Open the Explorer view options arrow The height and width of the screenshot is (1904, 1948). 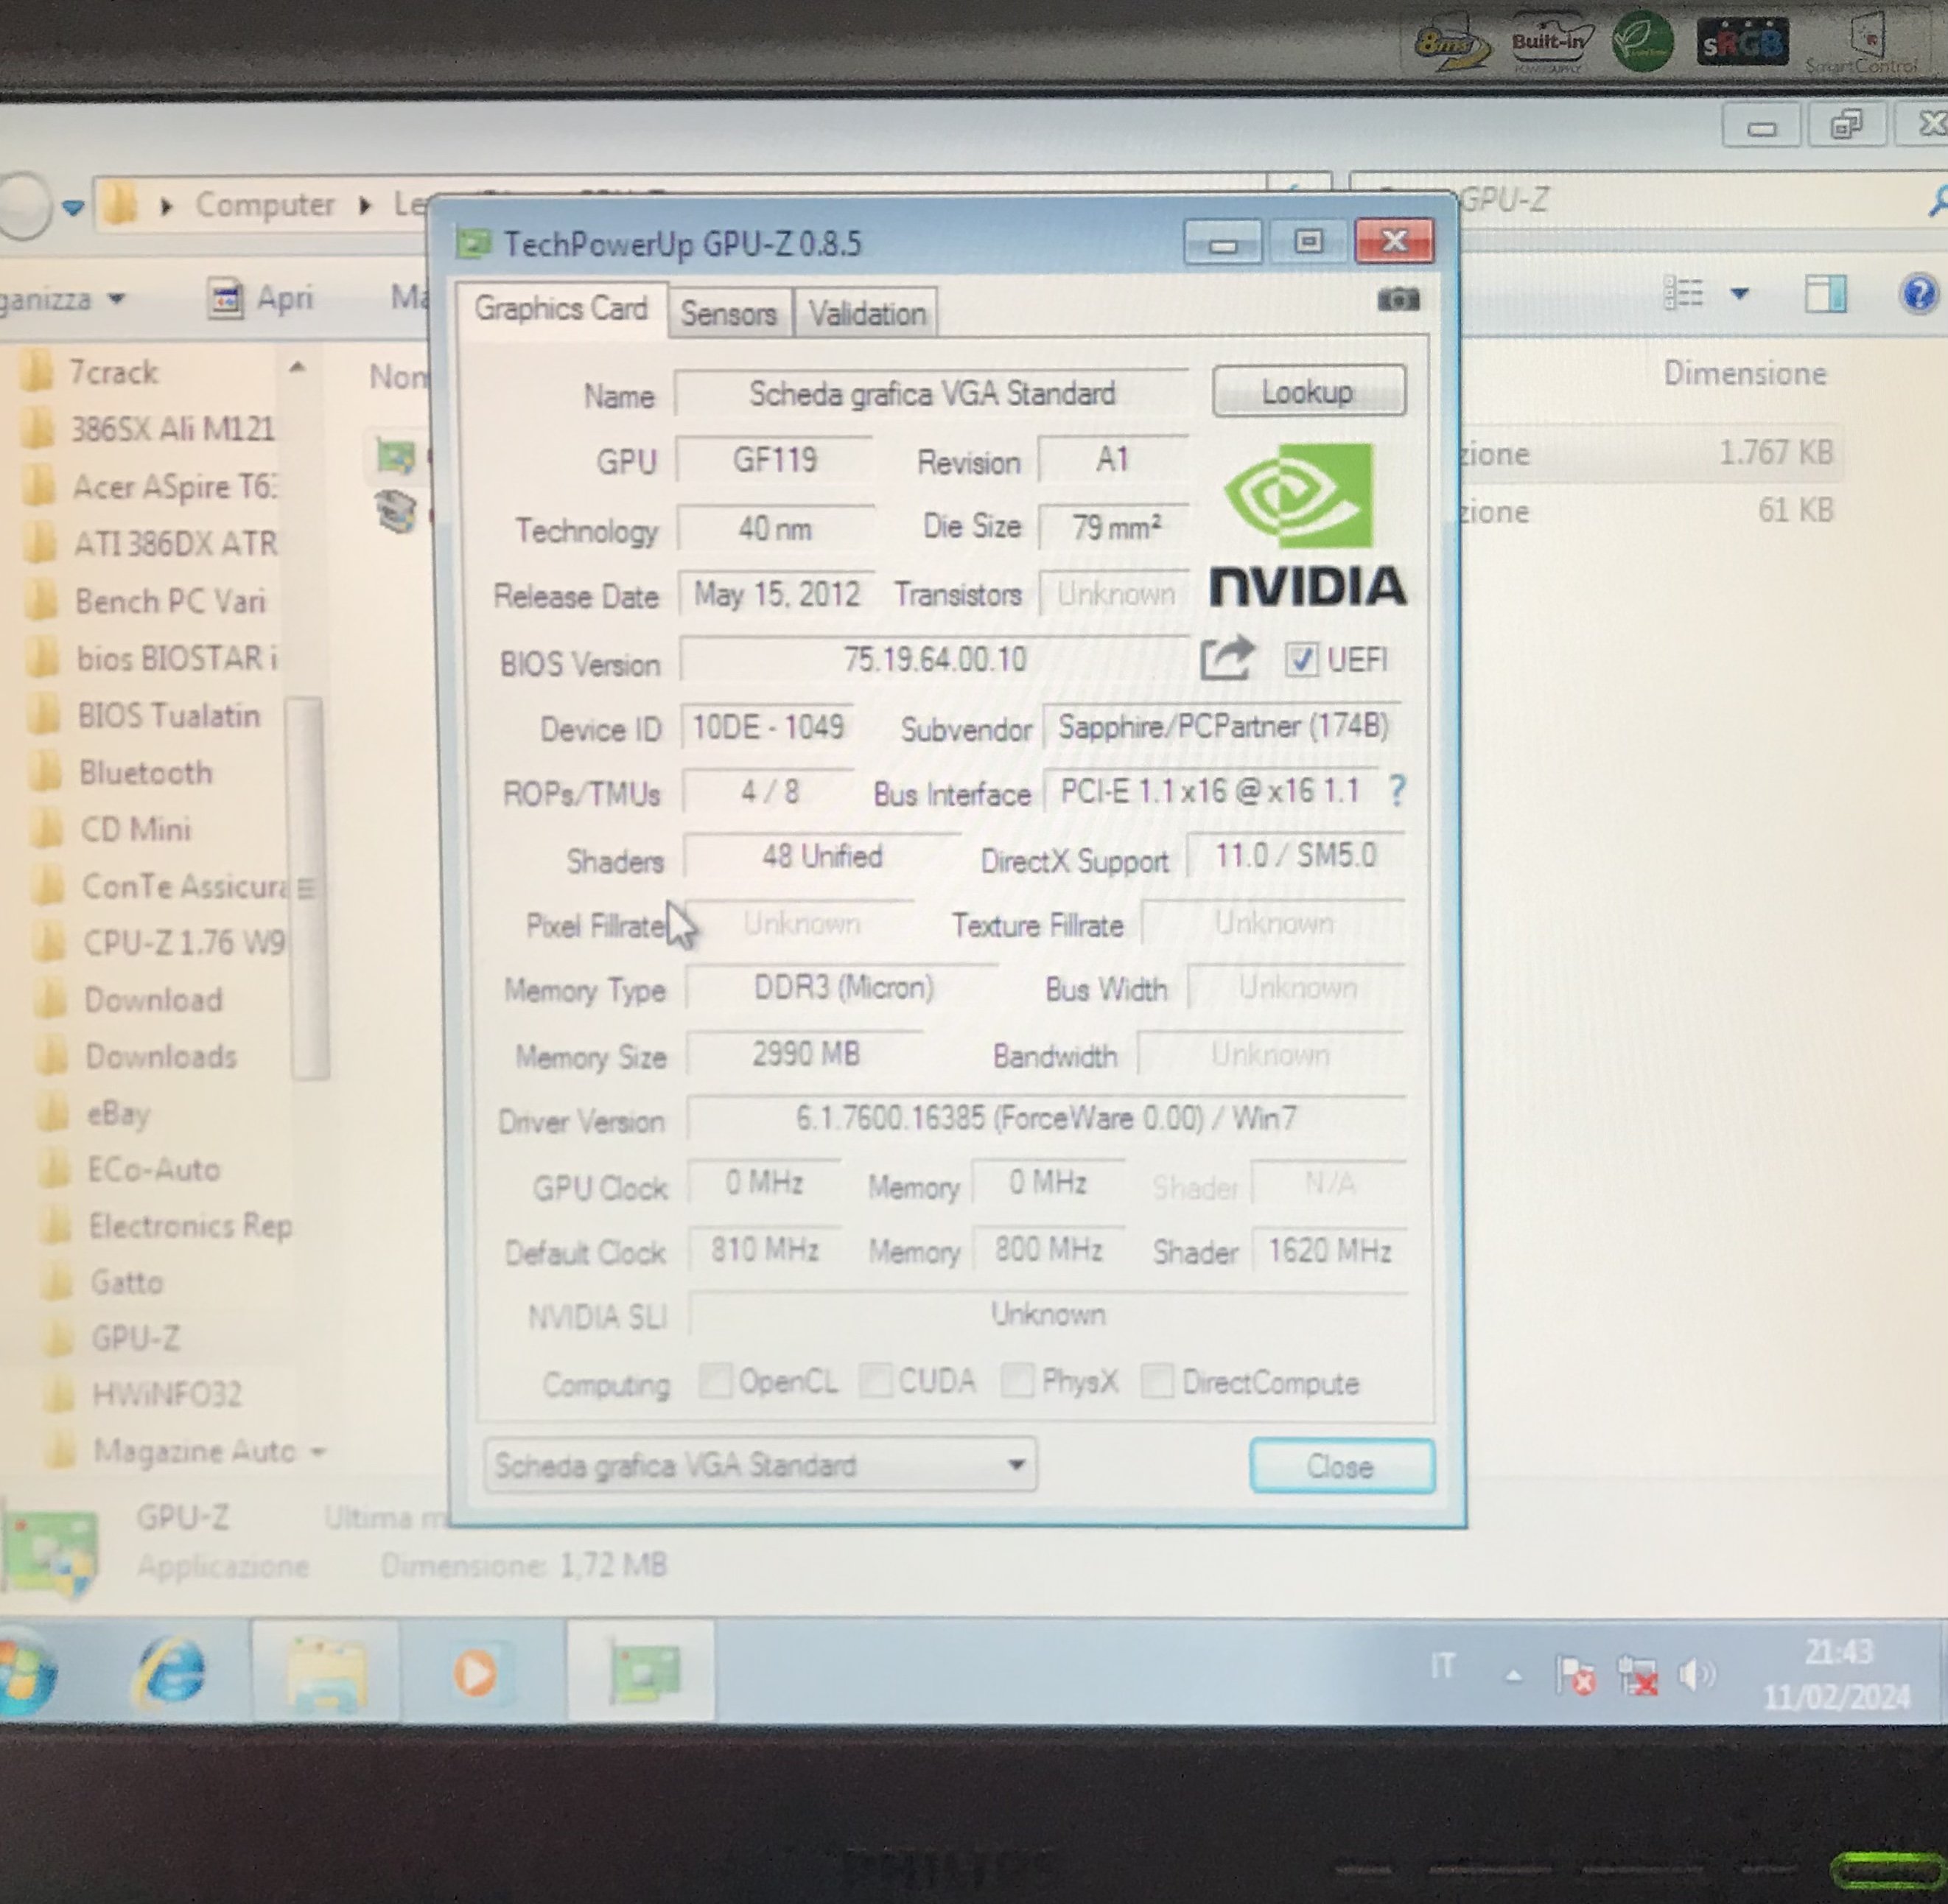coord(1740,294)
